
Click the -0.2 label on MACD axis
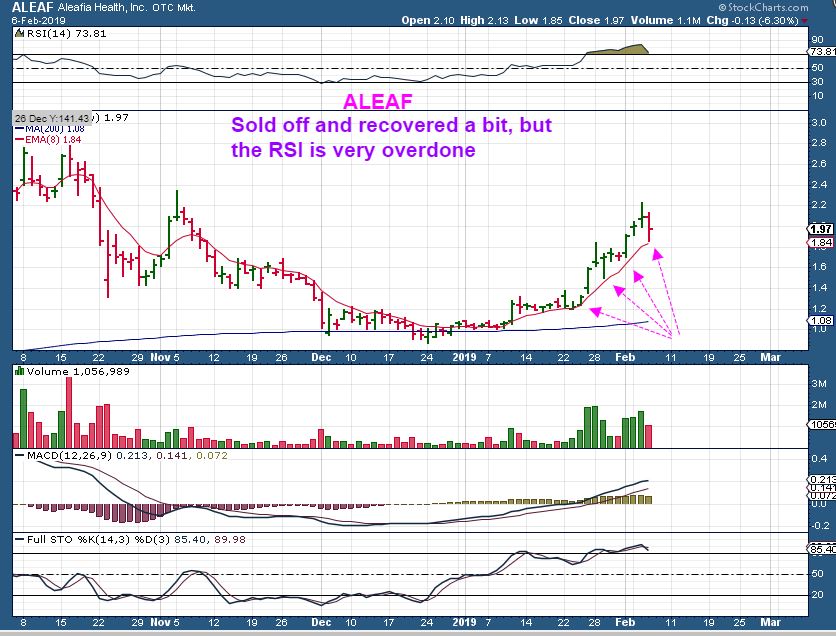click(x=819, y=526)
